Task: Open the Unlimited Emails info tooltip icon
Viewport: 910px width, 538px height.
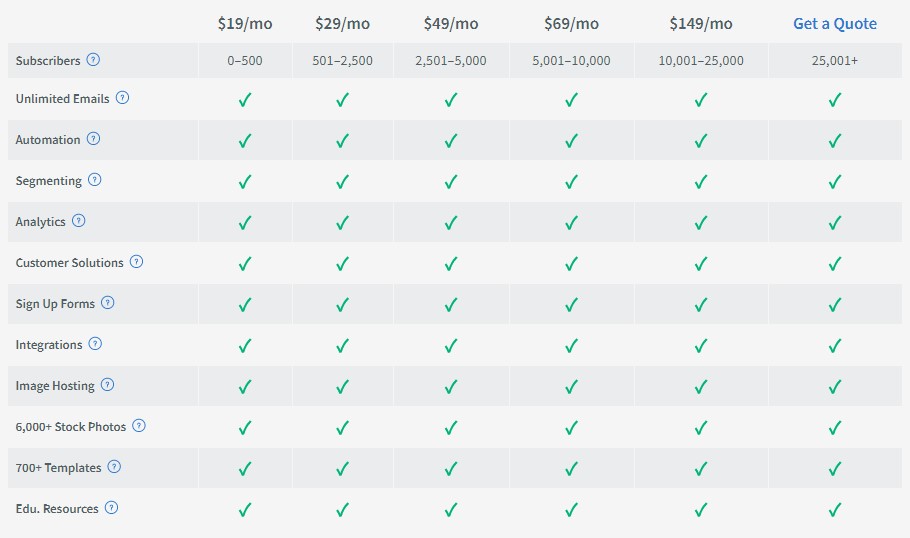Action: tap(122, 98)
